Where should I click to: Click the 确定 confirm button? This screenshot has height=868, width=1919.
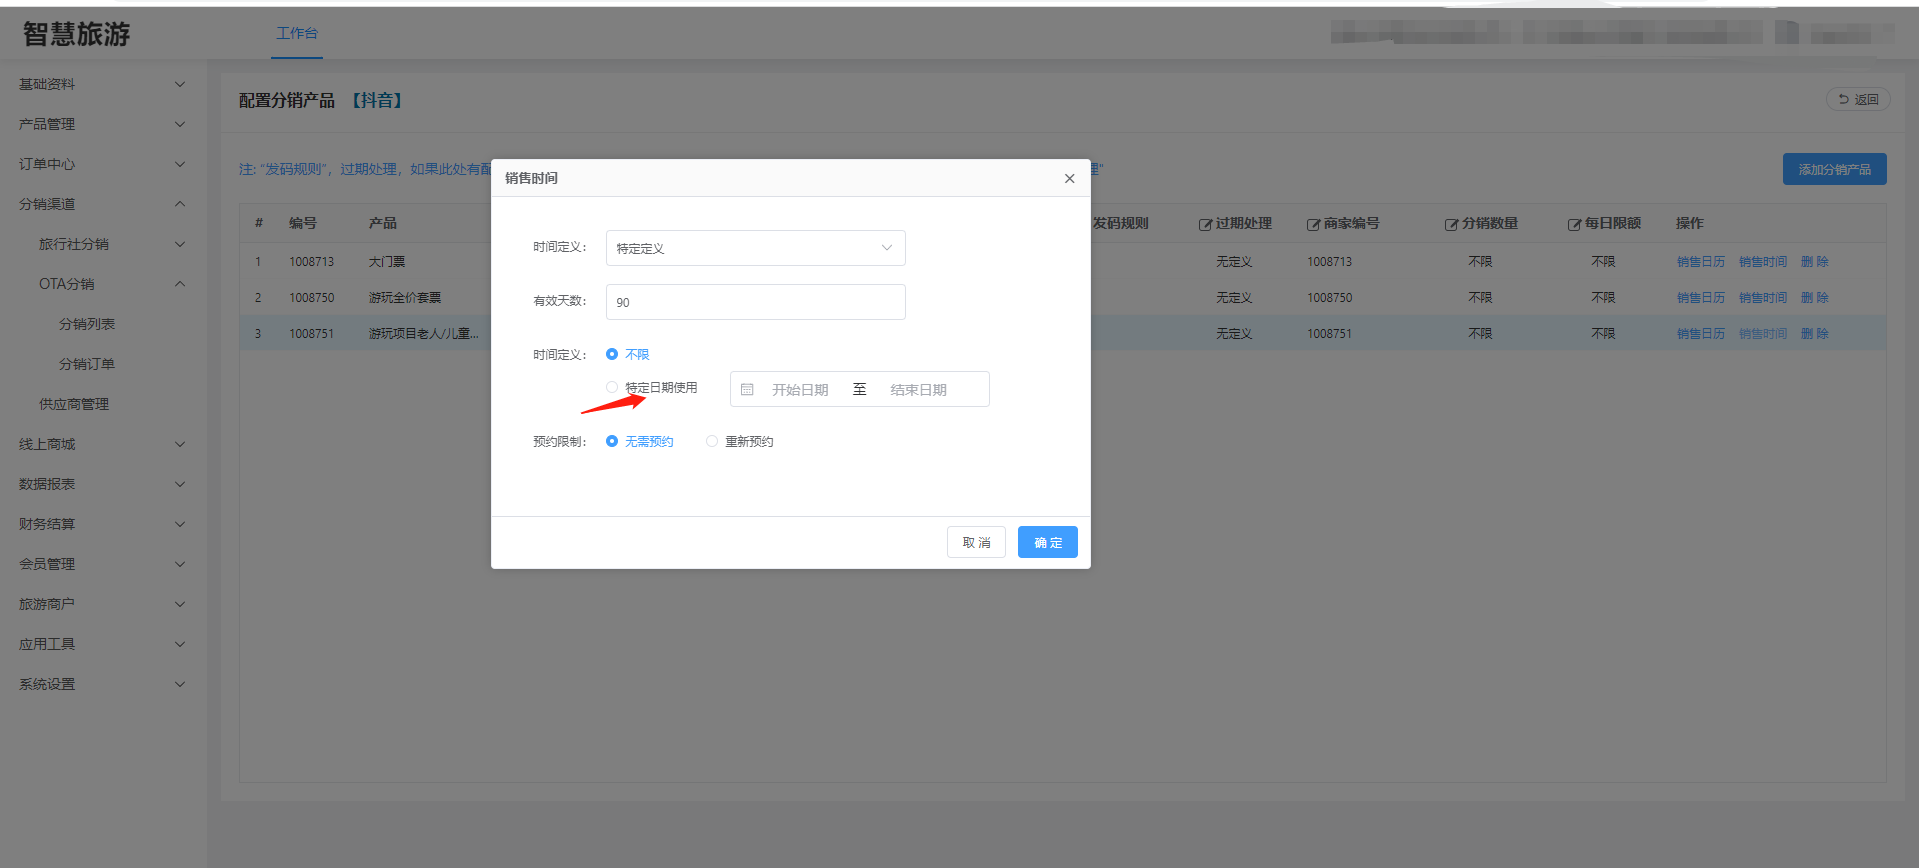pos(1047,542)
